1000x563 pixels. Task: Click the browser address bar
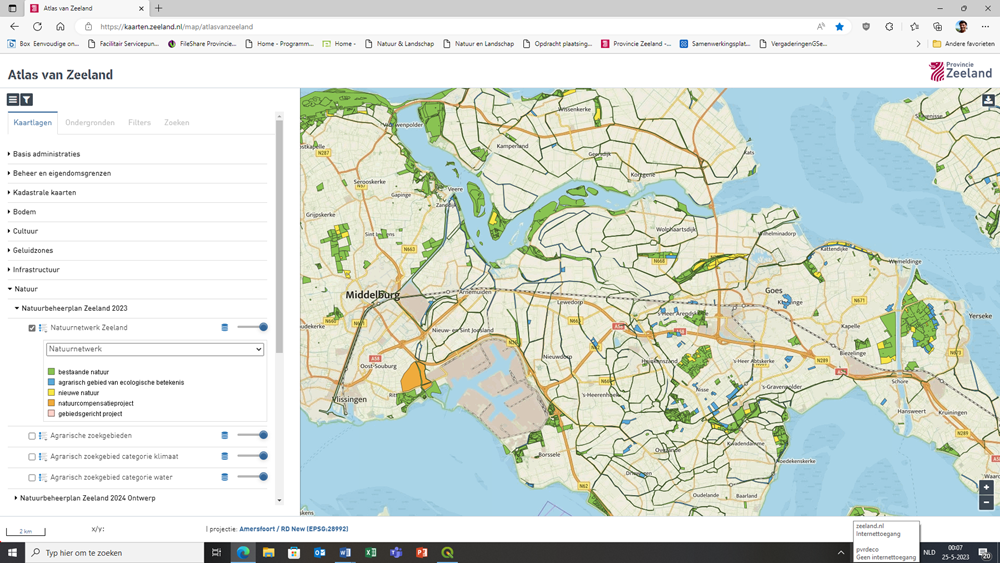(x=446, y=27)
